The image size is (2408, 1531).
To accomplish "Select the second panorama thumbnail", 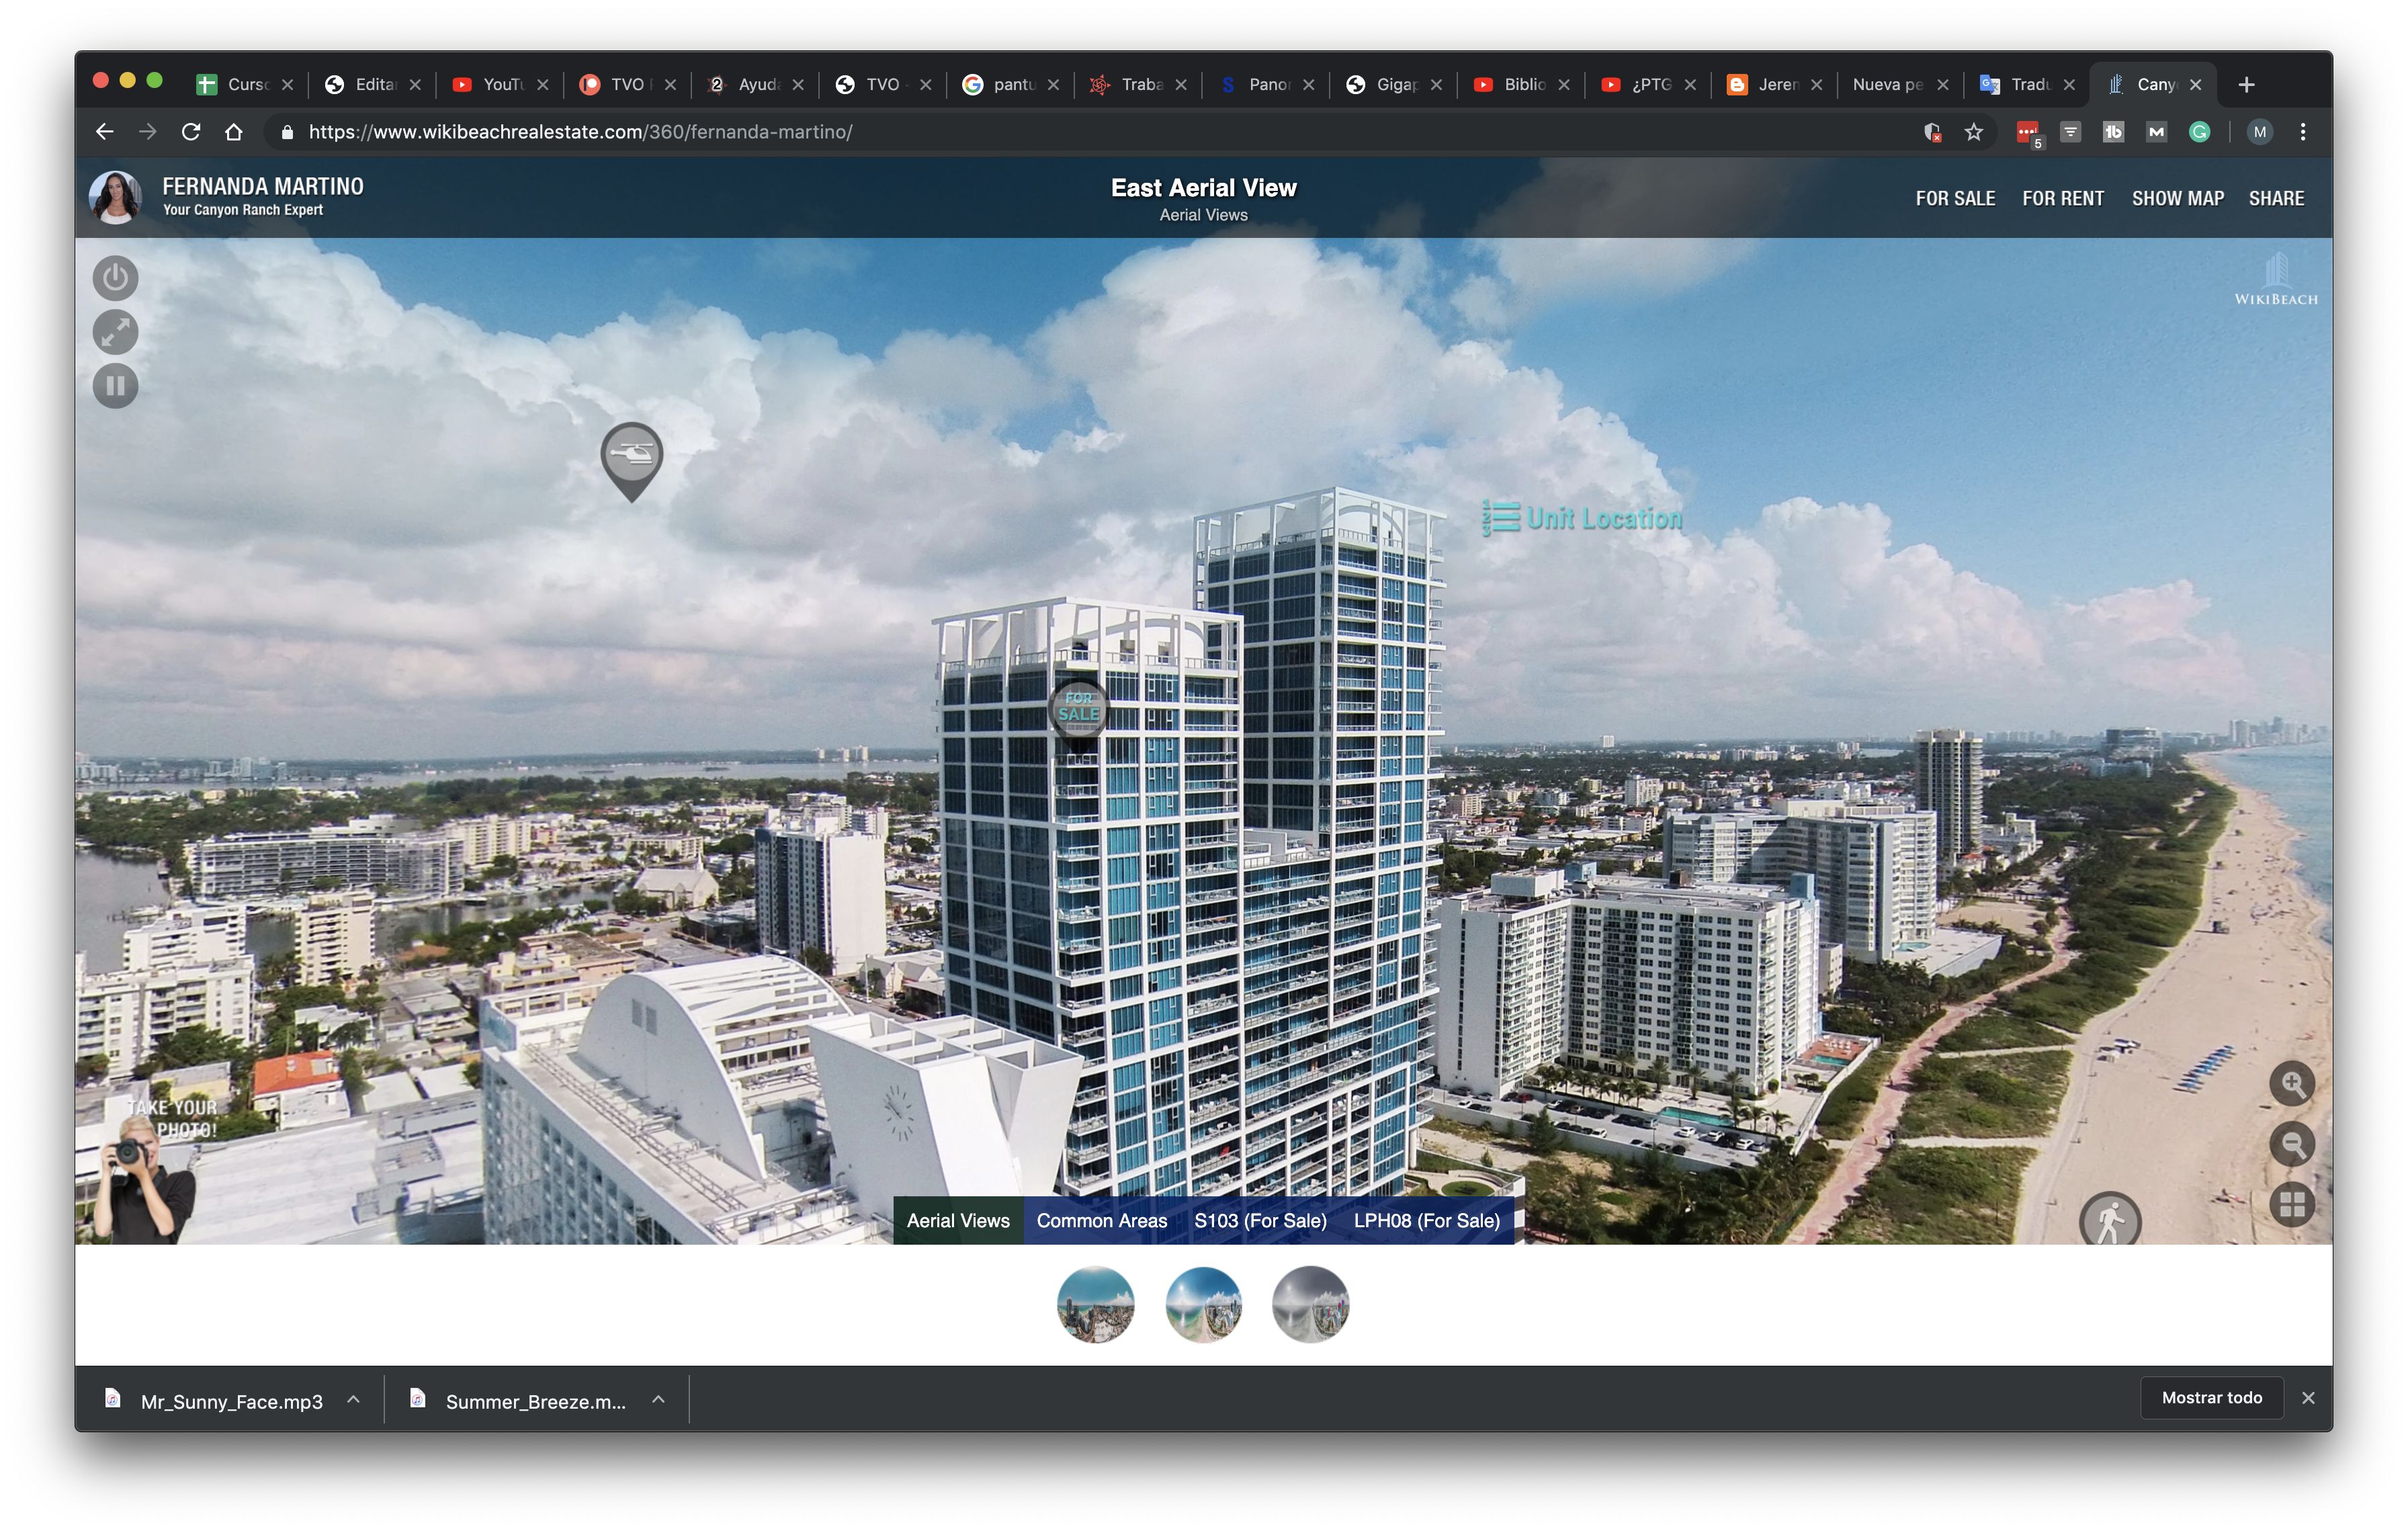I will [x=1203, y=1304].
